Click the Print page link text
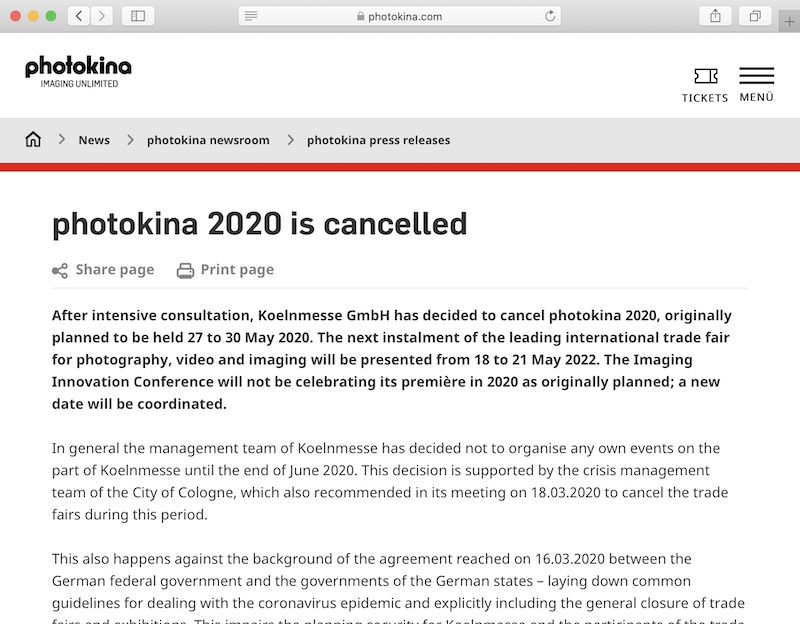This screenshot has width=800, height=624. tap(237, 270)
